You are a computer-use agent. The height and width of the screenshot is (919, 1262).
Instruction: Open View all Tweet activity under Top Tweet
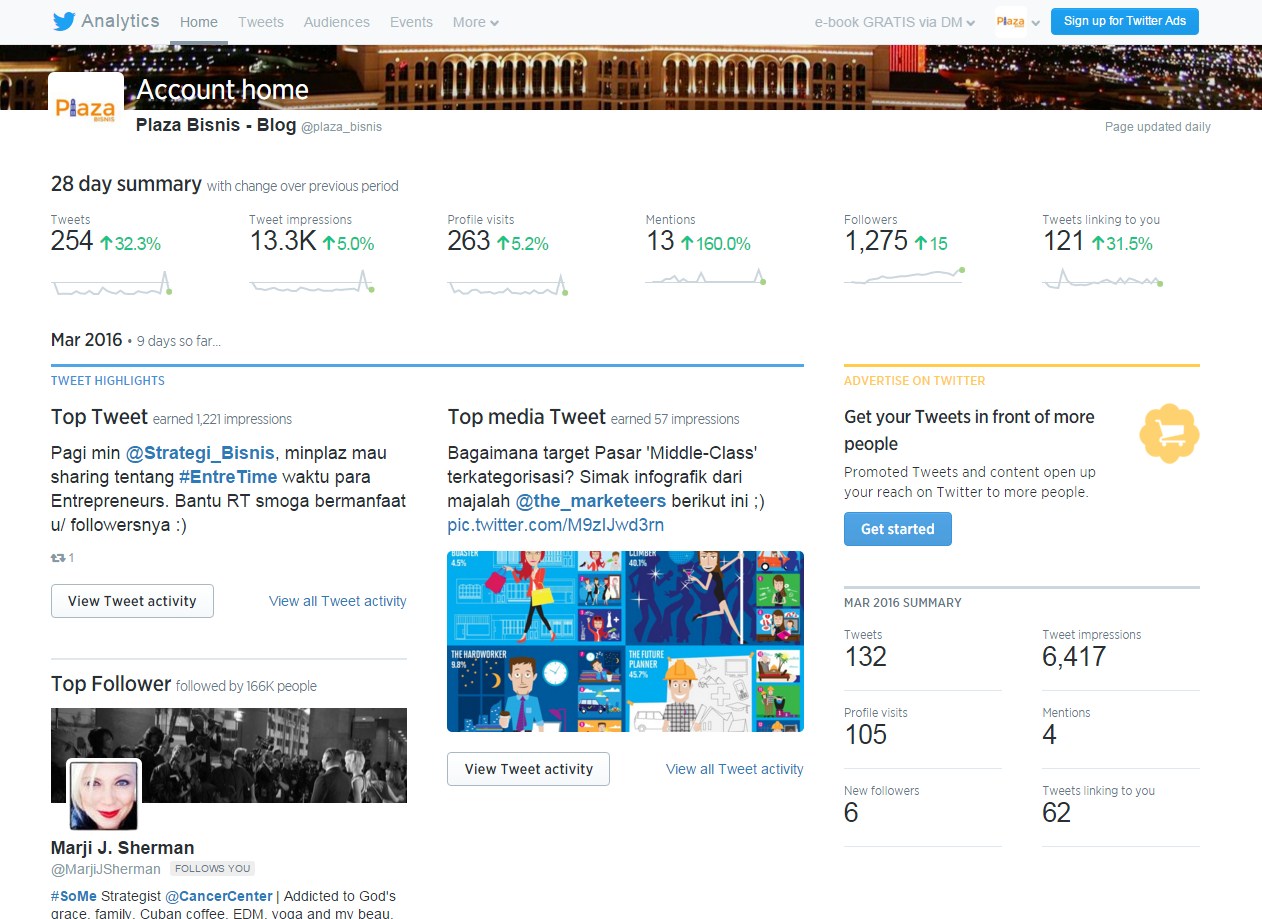tap(338, 601)
